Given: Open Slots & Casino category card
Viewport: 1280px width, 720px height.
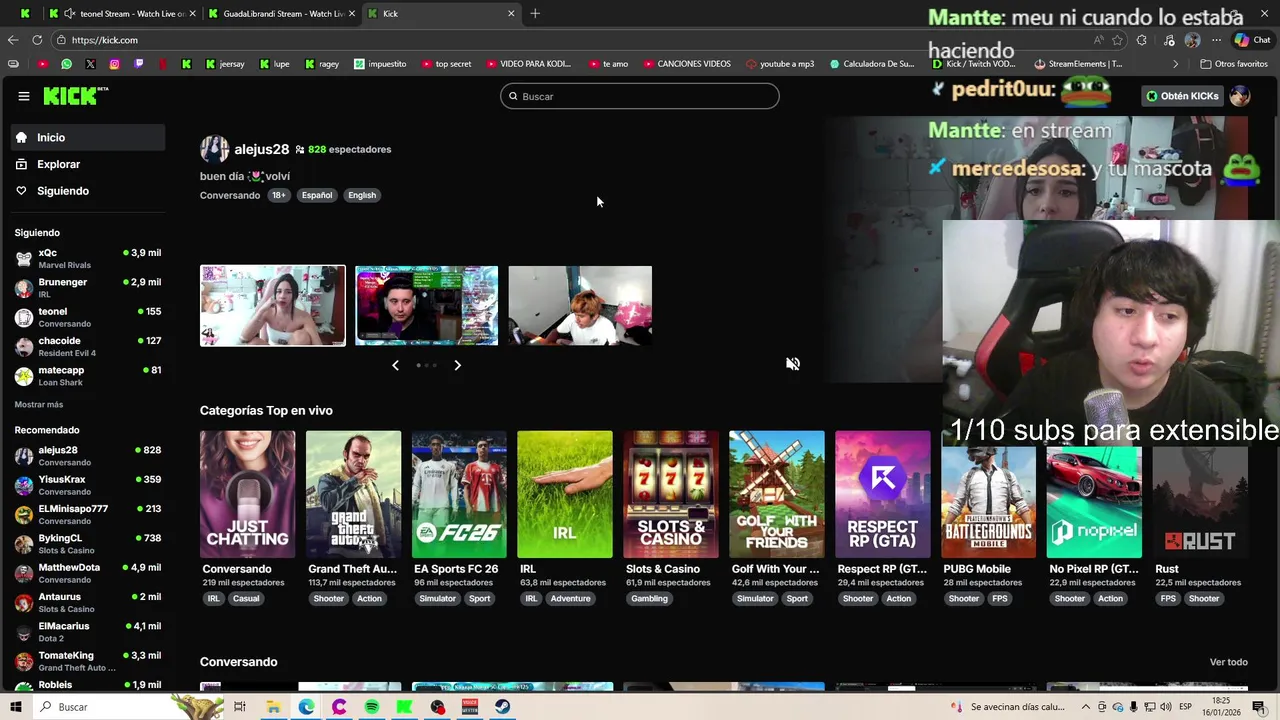Looking at the screenshot, I should 671,494.
